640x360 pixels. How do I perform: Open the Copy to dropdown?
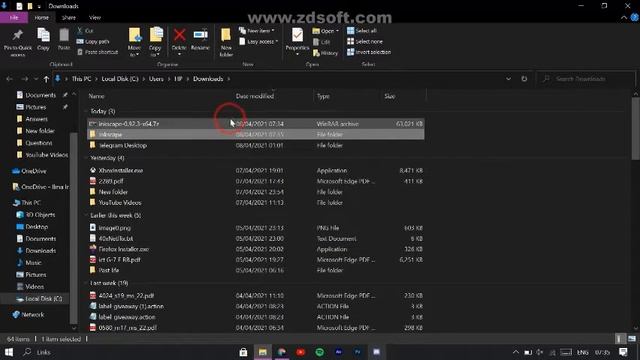click(x=155, y=42)
